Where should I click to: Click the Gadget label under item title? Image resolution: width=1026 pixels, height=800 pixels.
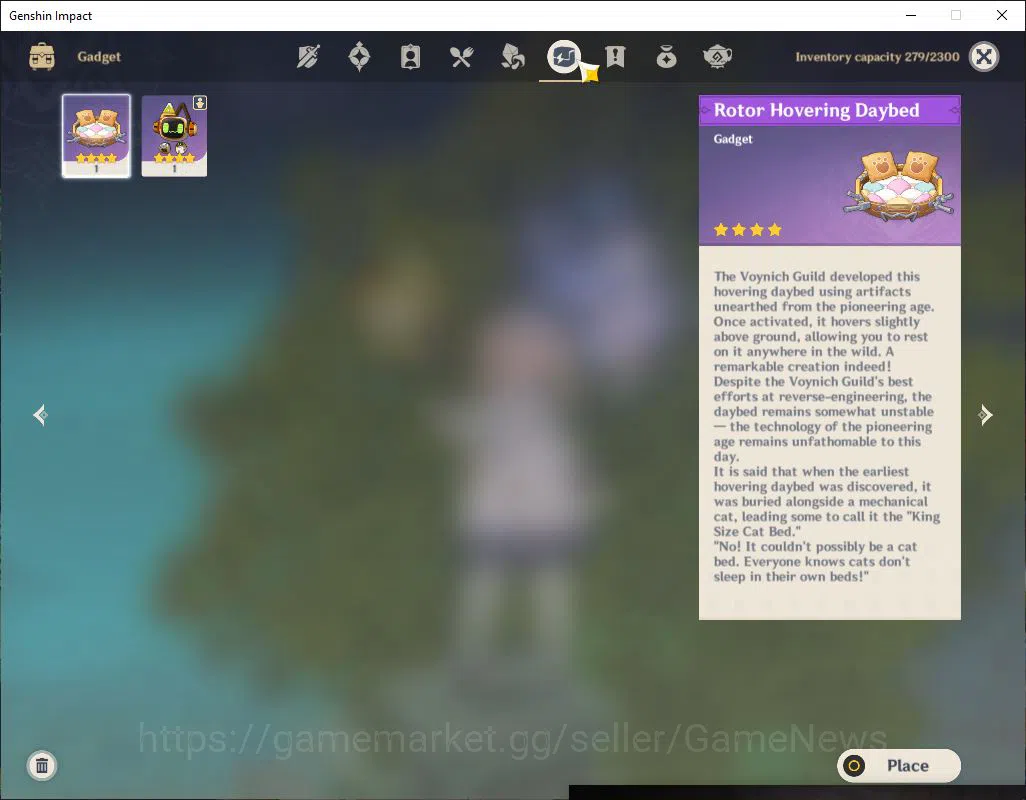click(x=733, y=139)
